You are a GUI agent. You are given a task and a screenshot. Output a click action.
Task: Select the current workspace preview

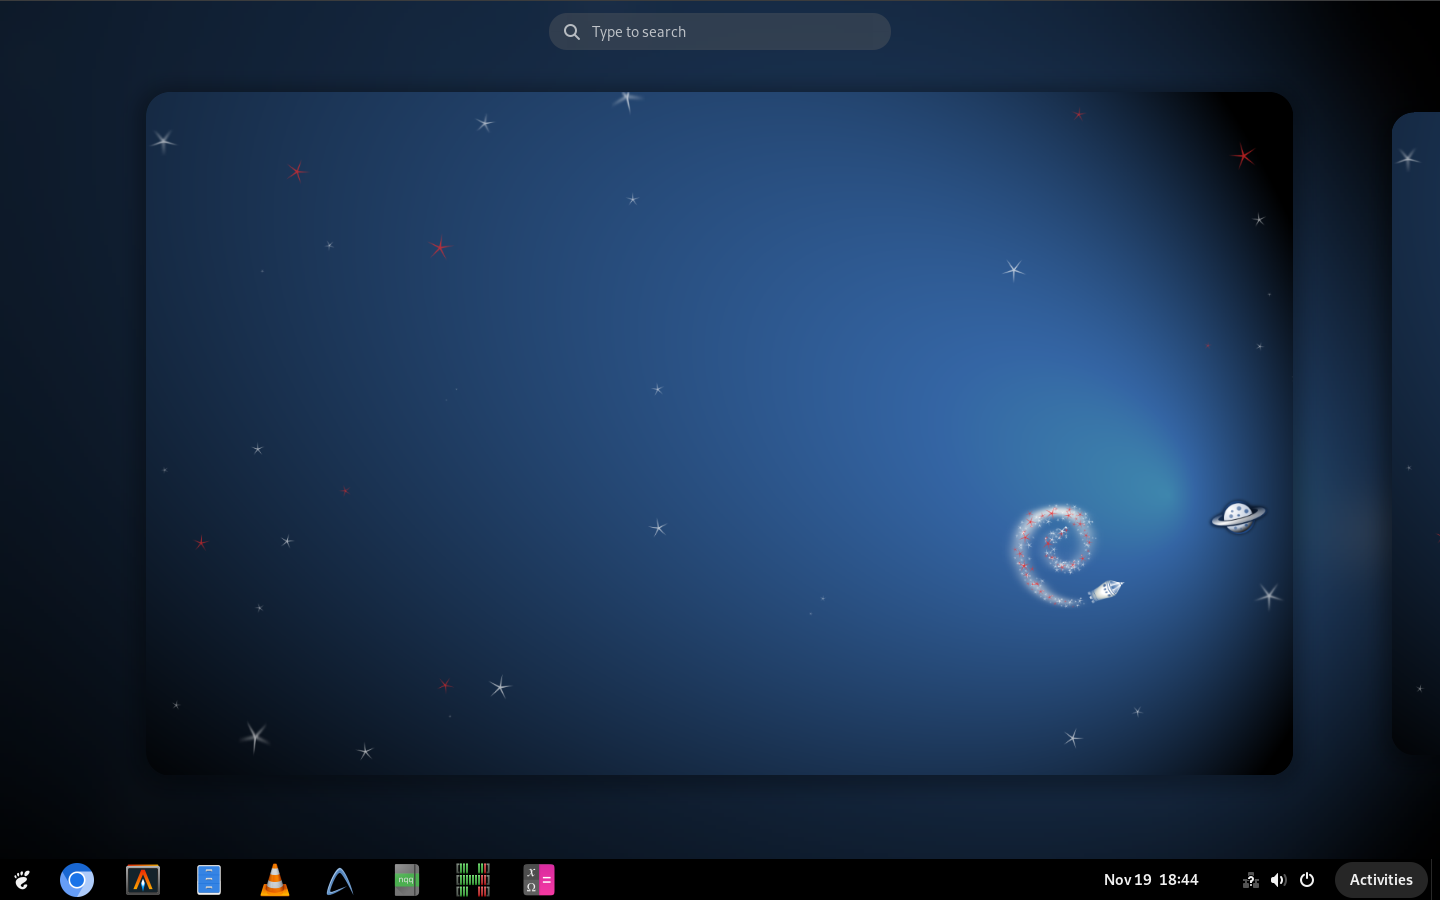pos(719,433)
